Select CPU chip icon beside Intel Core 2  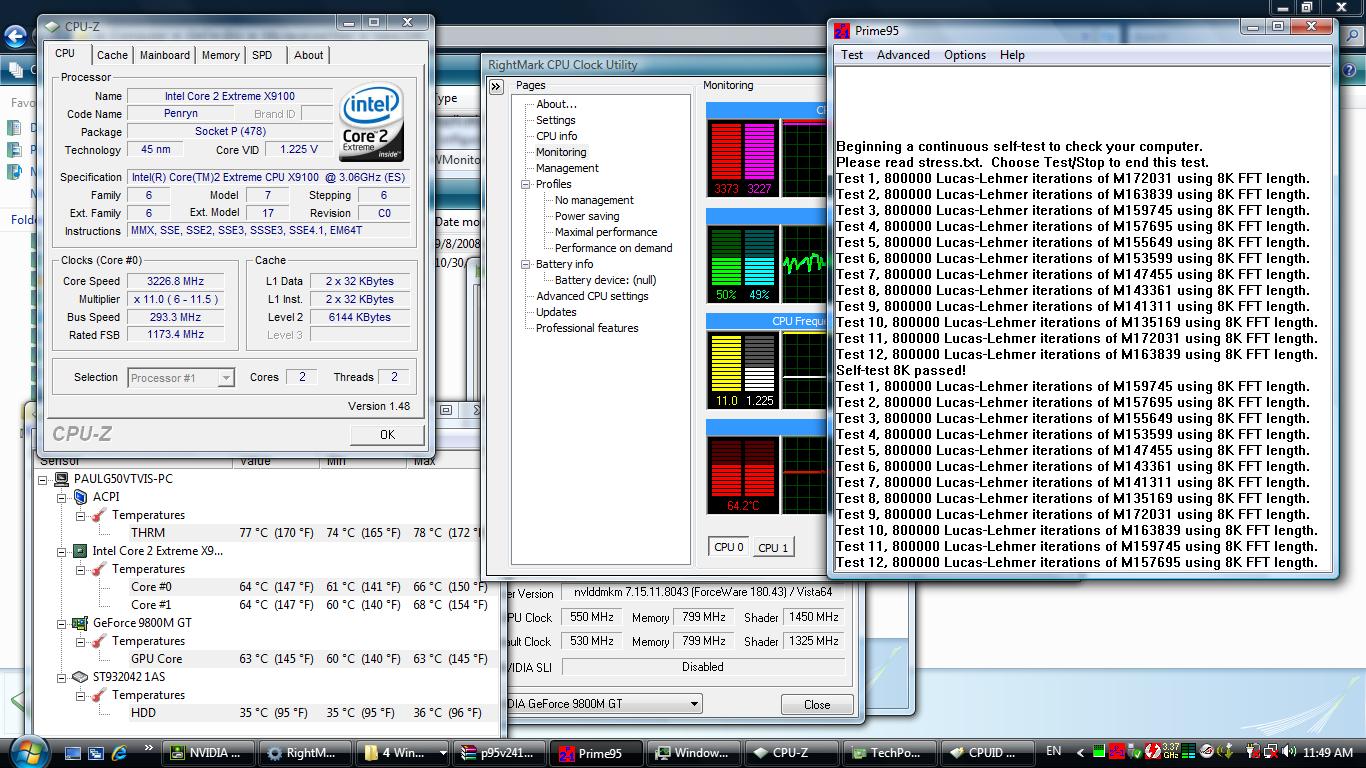[80, 551]
